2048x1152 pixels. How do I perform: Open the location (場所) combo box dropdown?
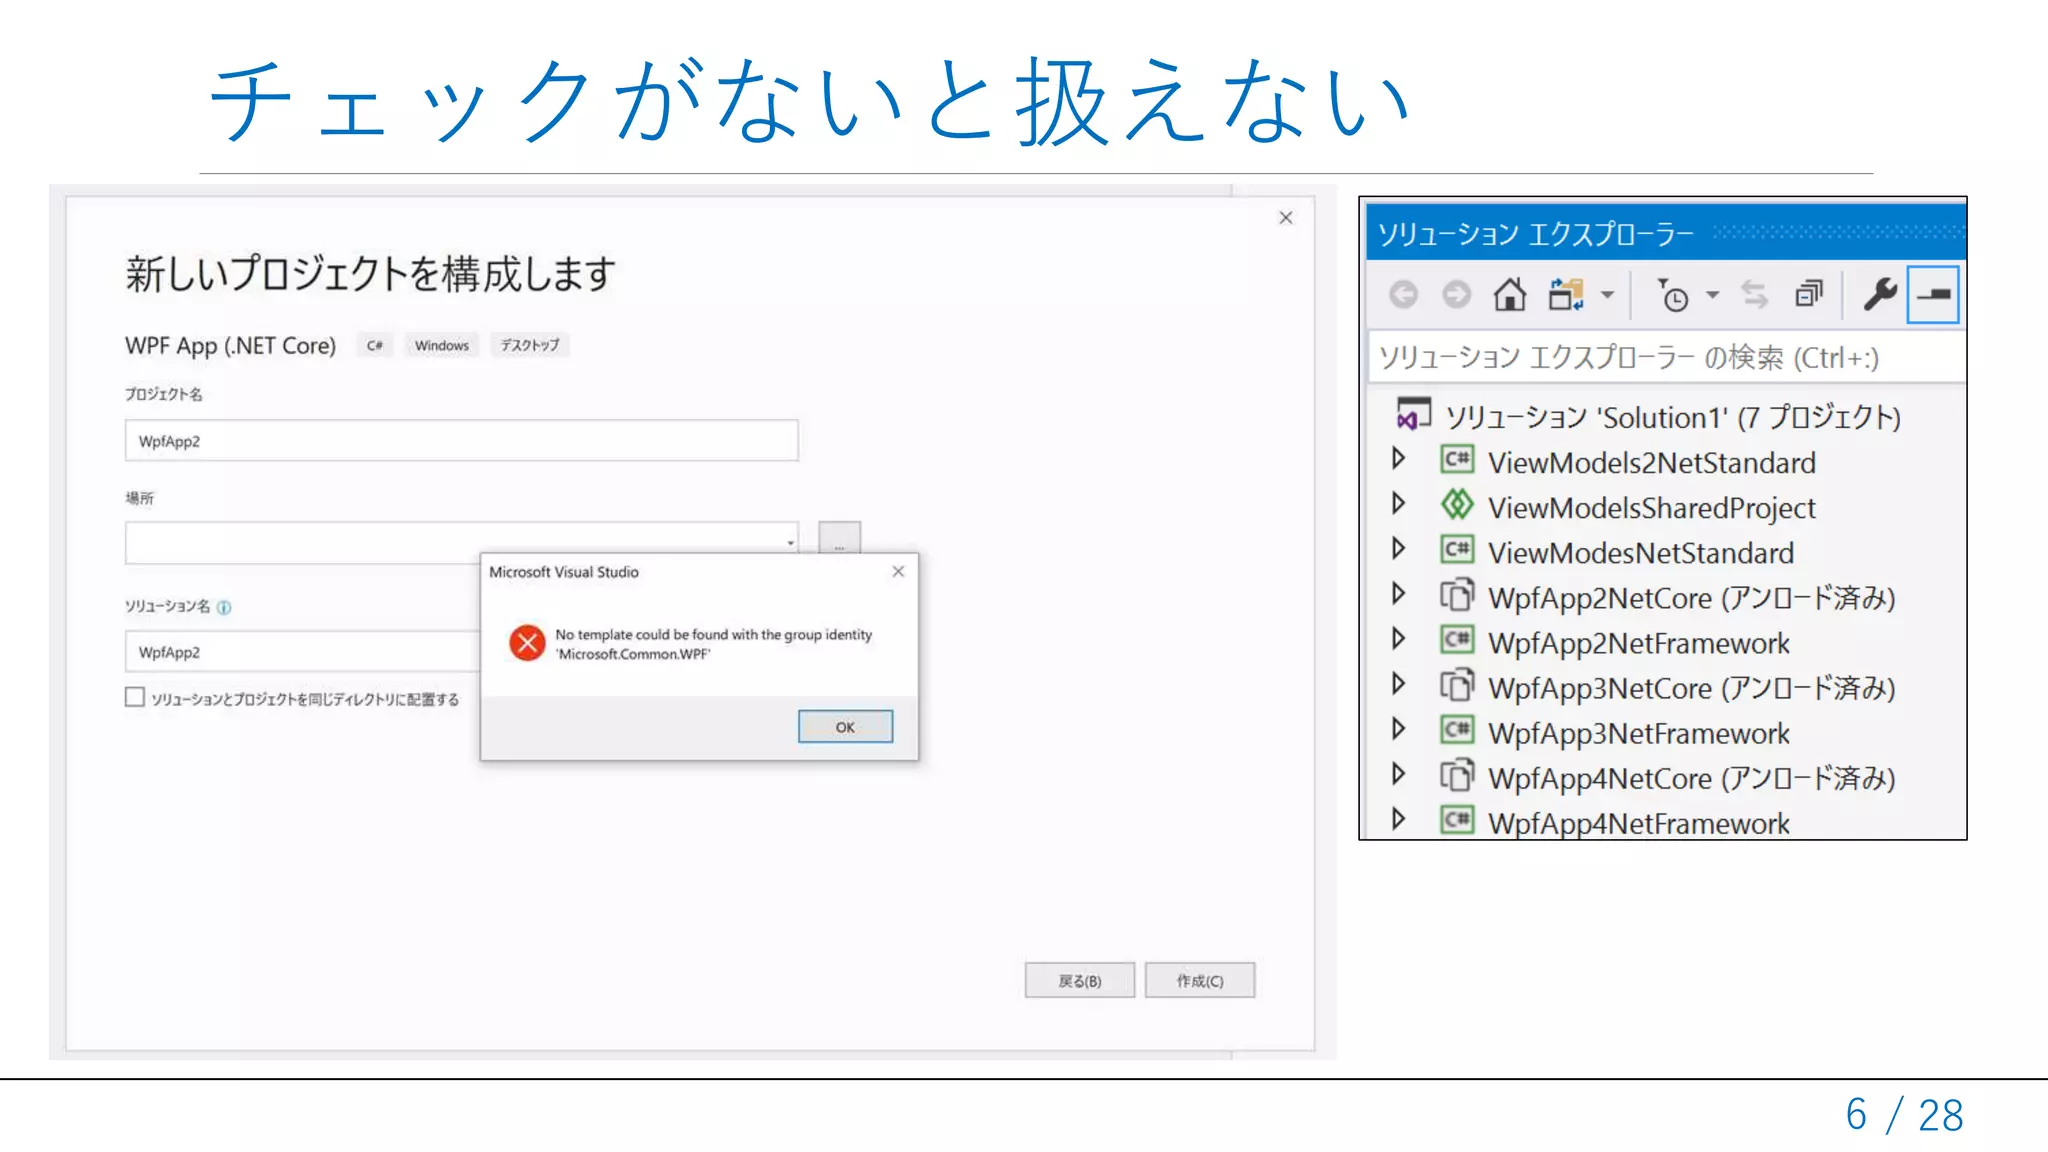pos(790,543)
